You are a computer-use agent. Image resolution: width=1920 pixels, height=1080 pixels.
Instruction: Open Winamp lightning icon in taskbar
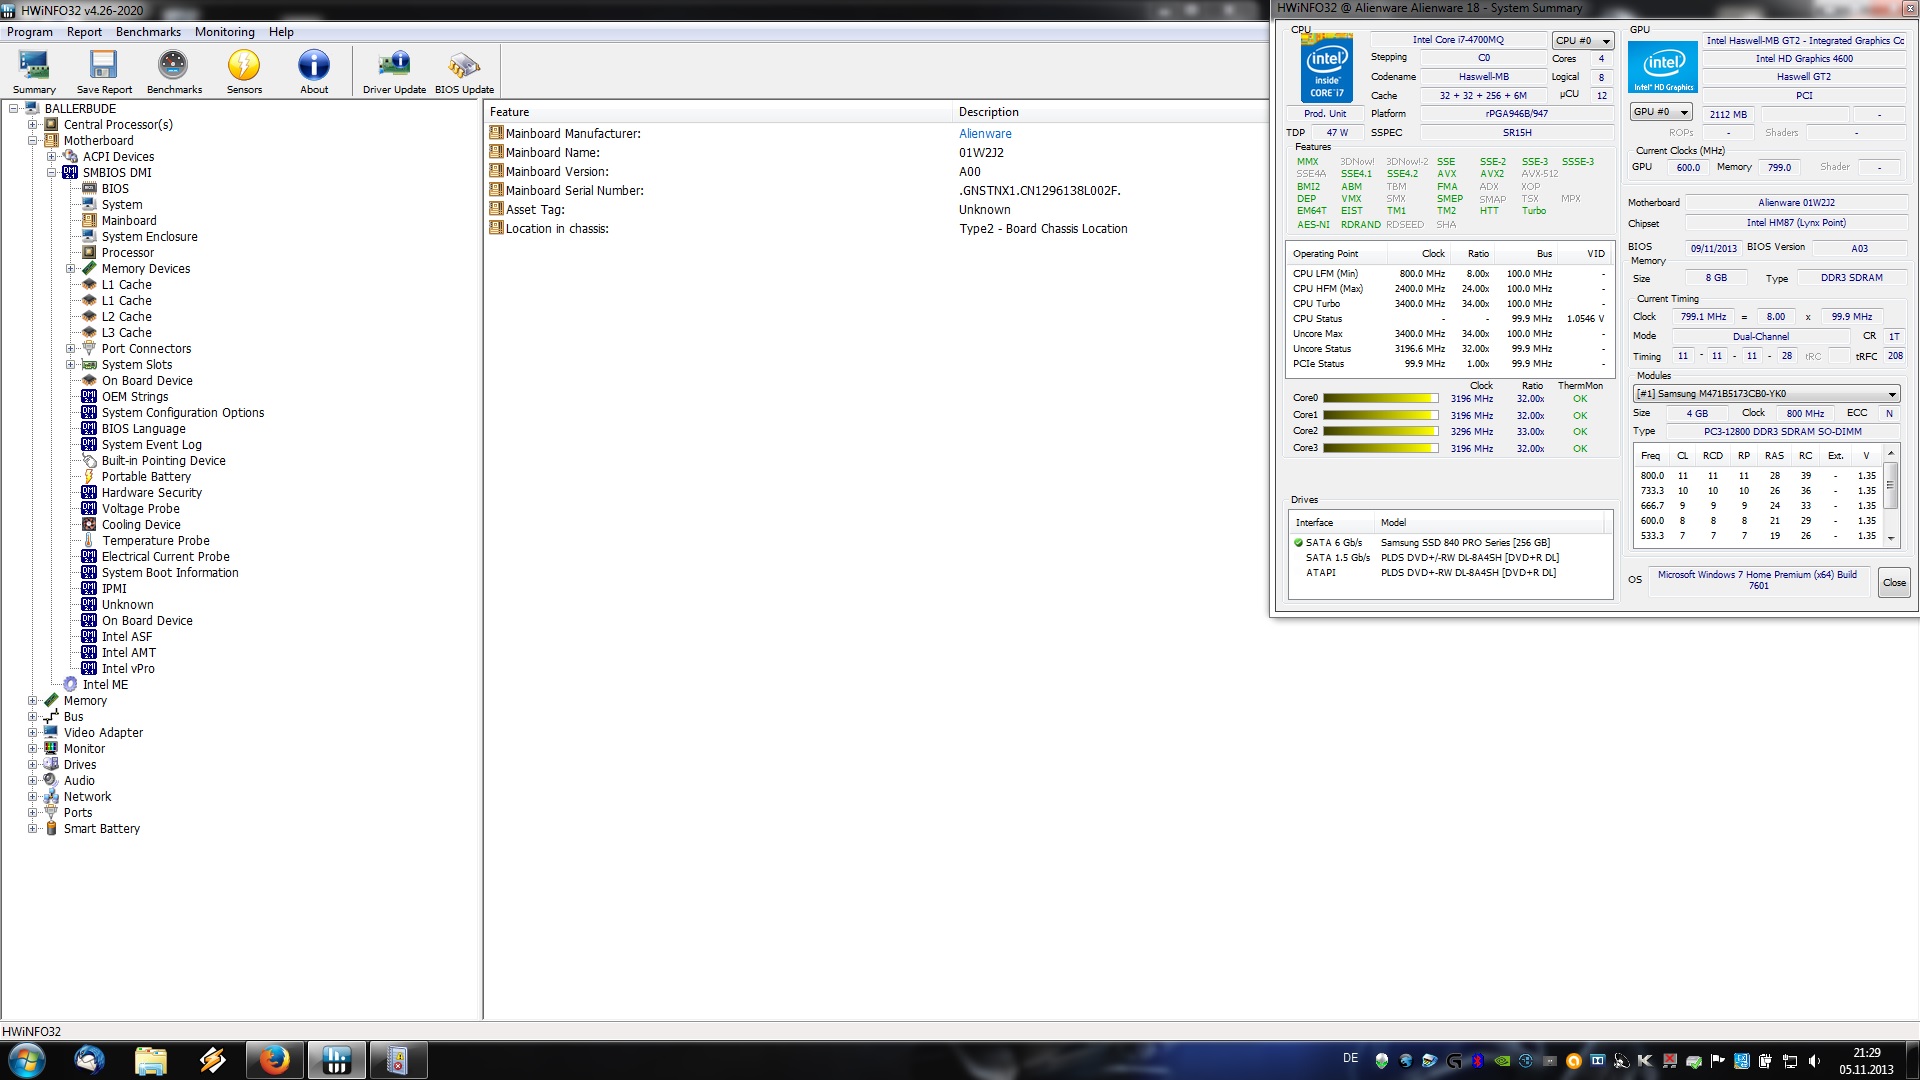coord(212,1060)
